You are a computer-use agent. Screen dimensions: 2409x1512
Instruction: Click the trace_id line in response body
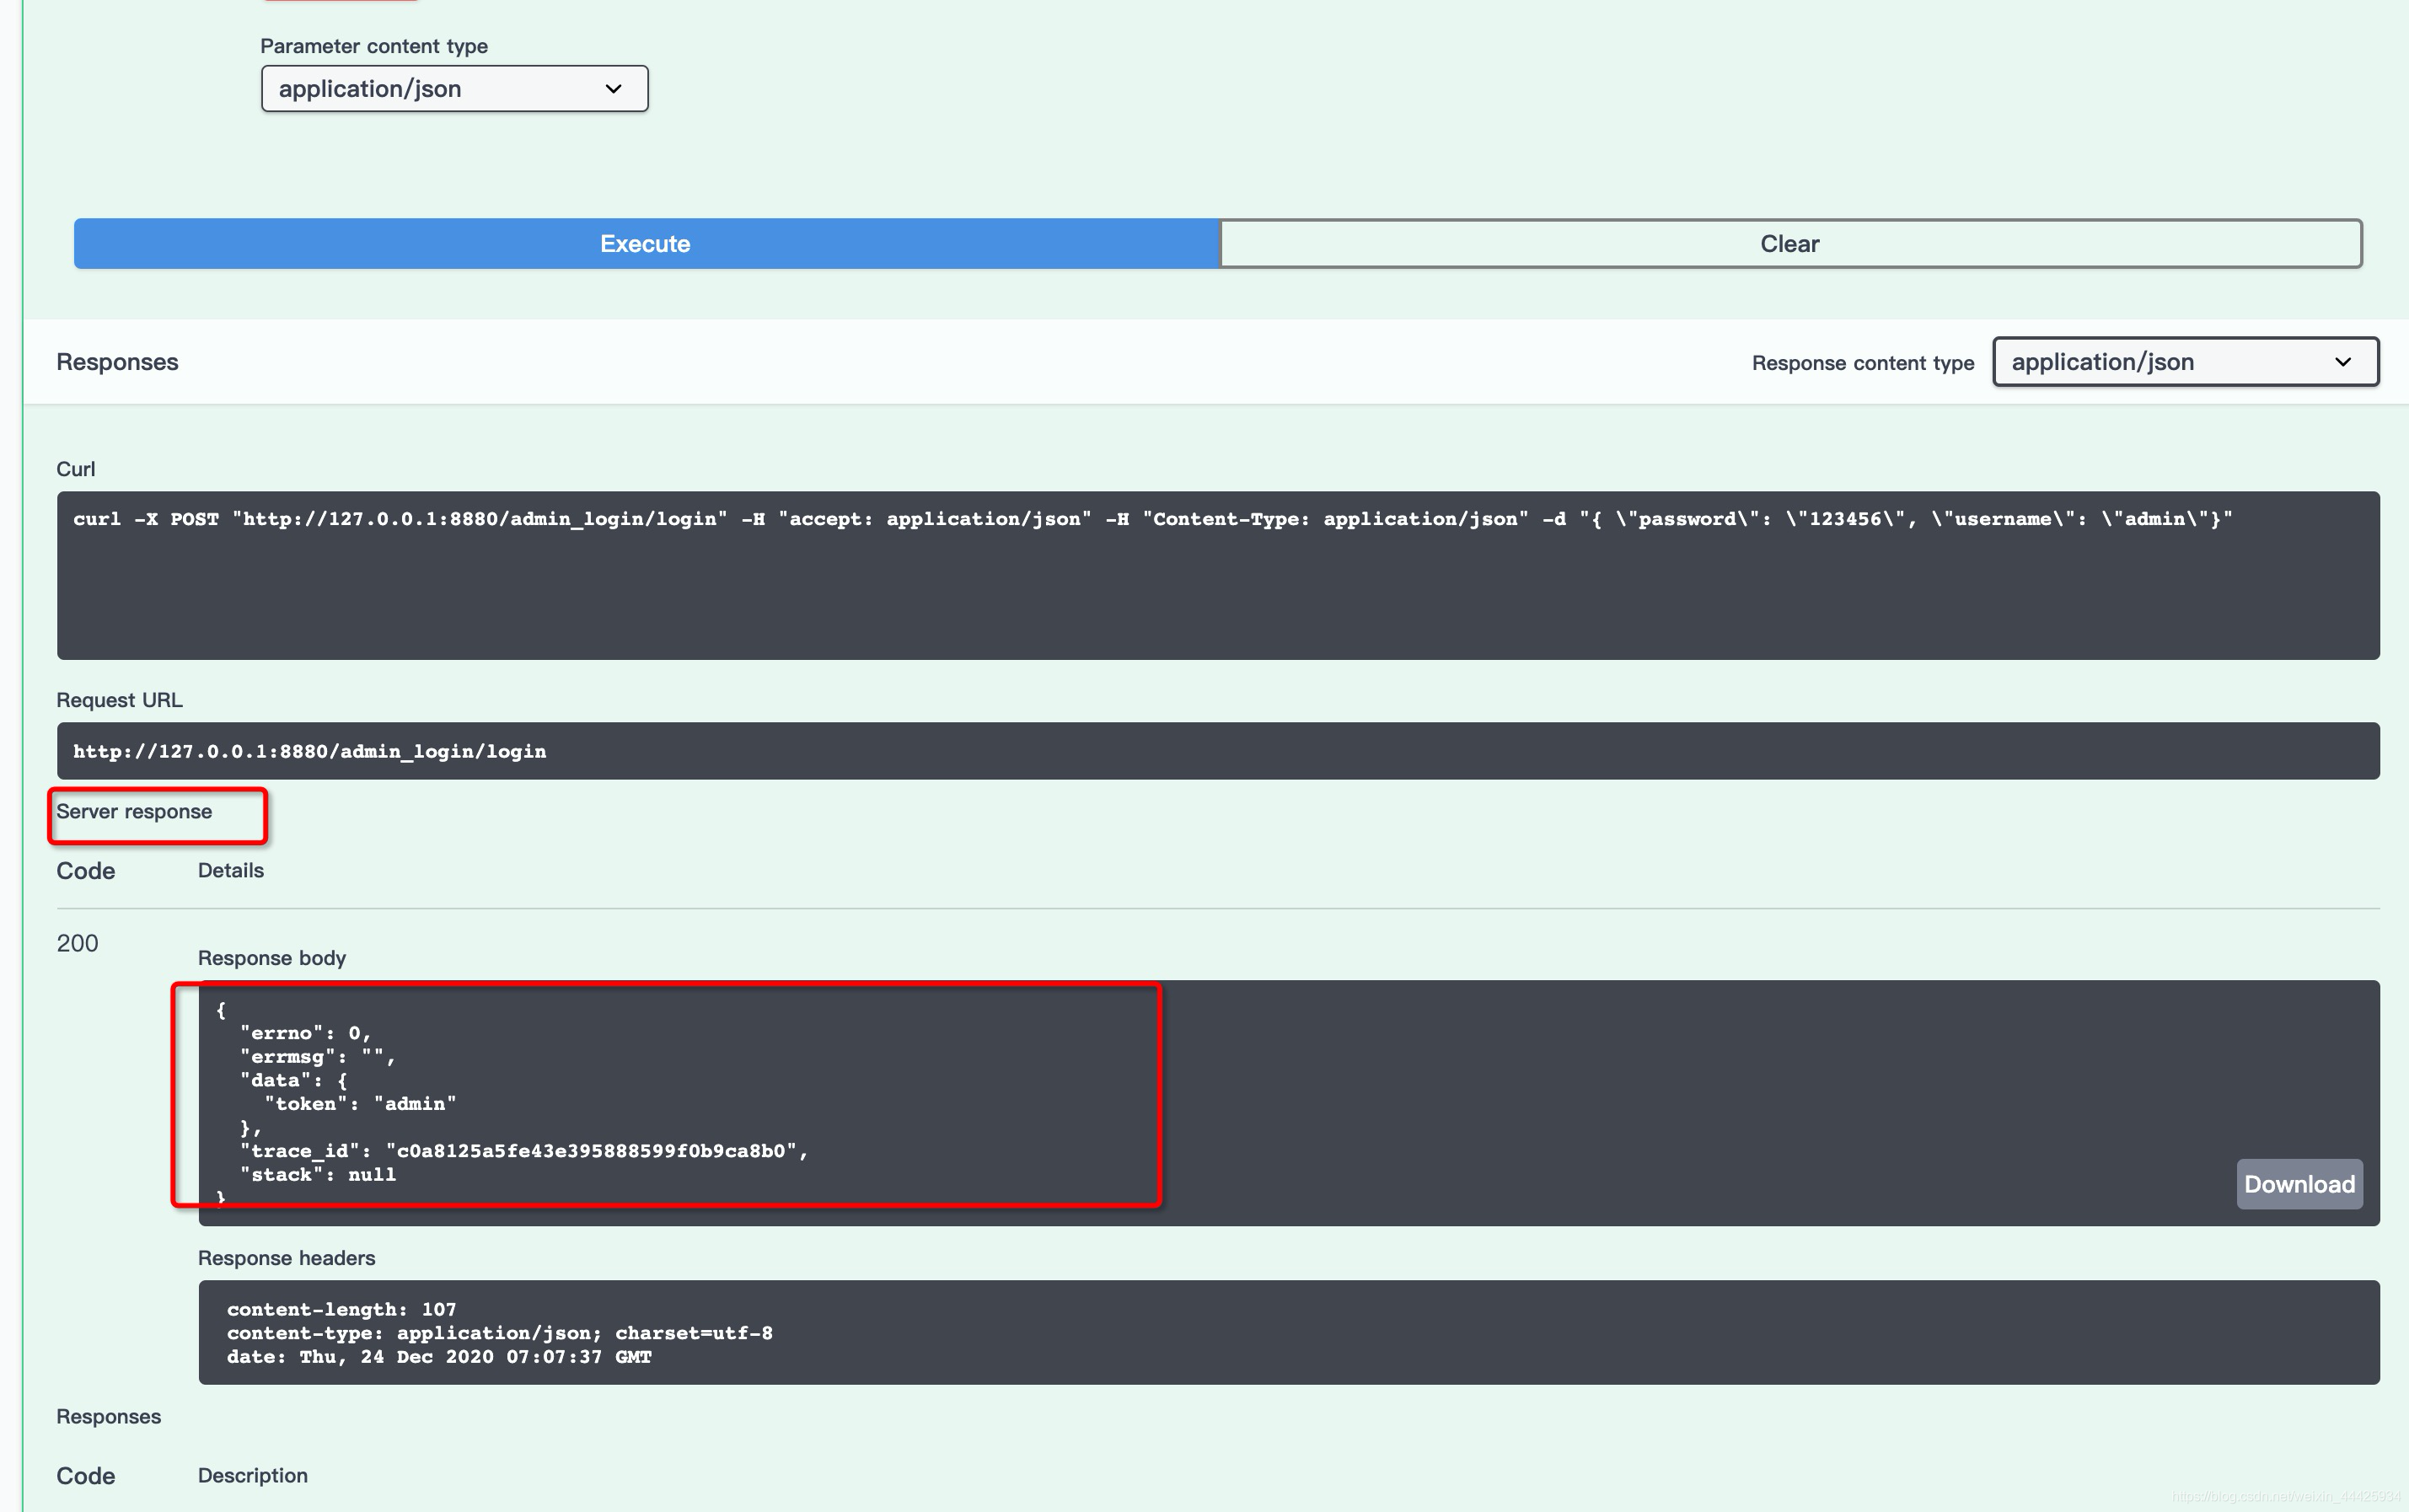pos(524,1151)
